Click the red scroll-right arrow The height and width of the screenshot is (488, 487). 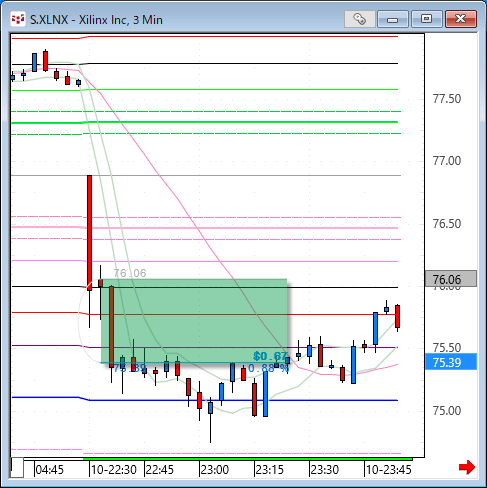[x=467, y=467]
